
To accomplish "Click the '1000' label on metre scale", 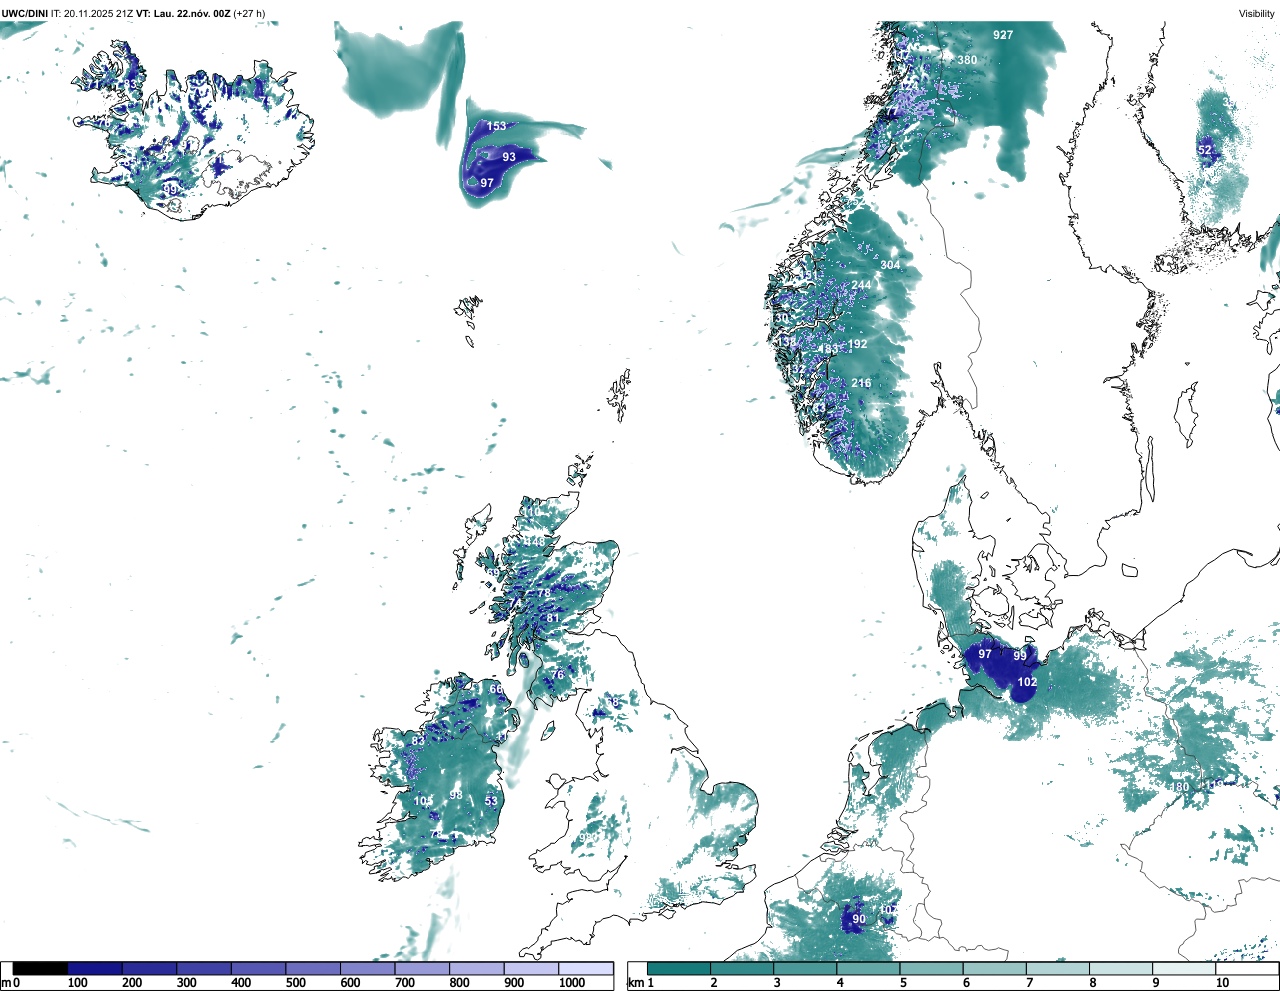I will [572, 983].
